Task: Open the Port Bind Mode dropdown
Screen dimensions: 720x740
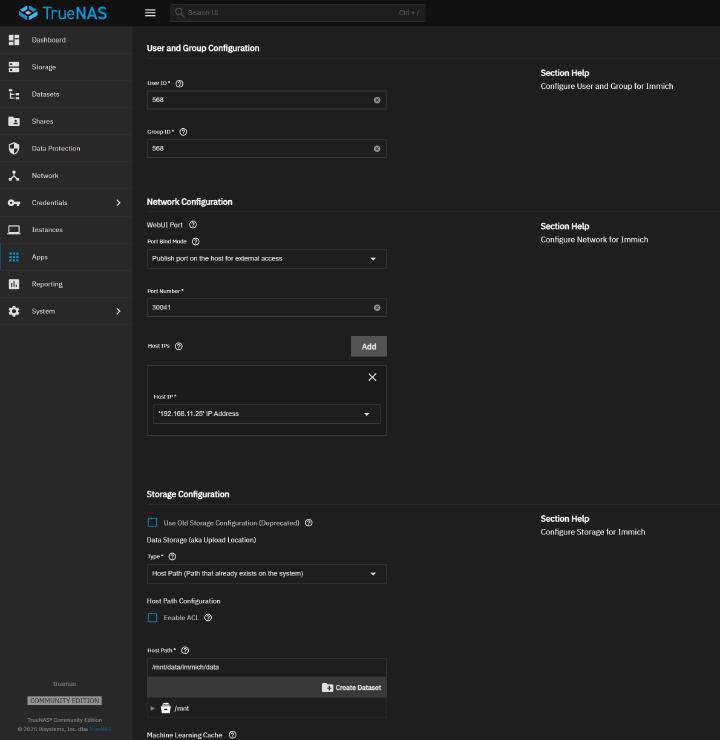Action: (267, 259)
